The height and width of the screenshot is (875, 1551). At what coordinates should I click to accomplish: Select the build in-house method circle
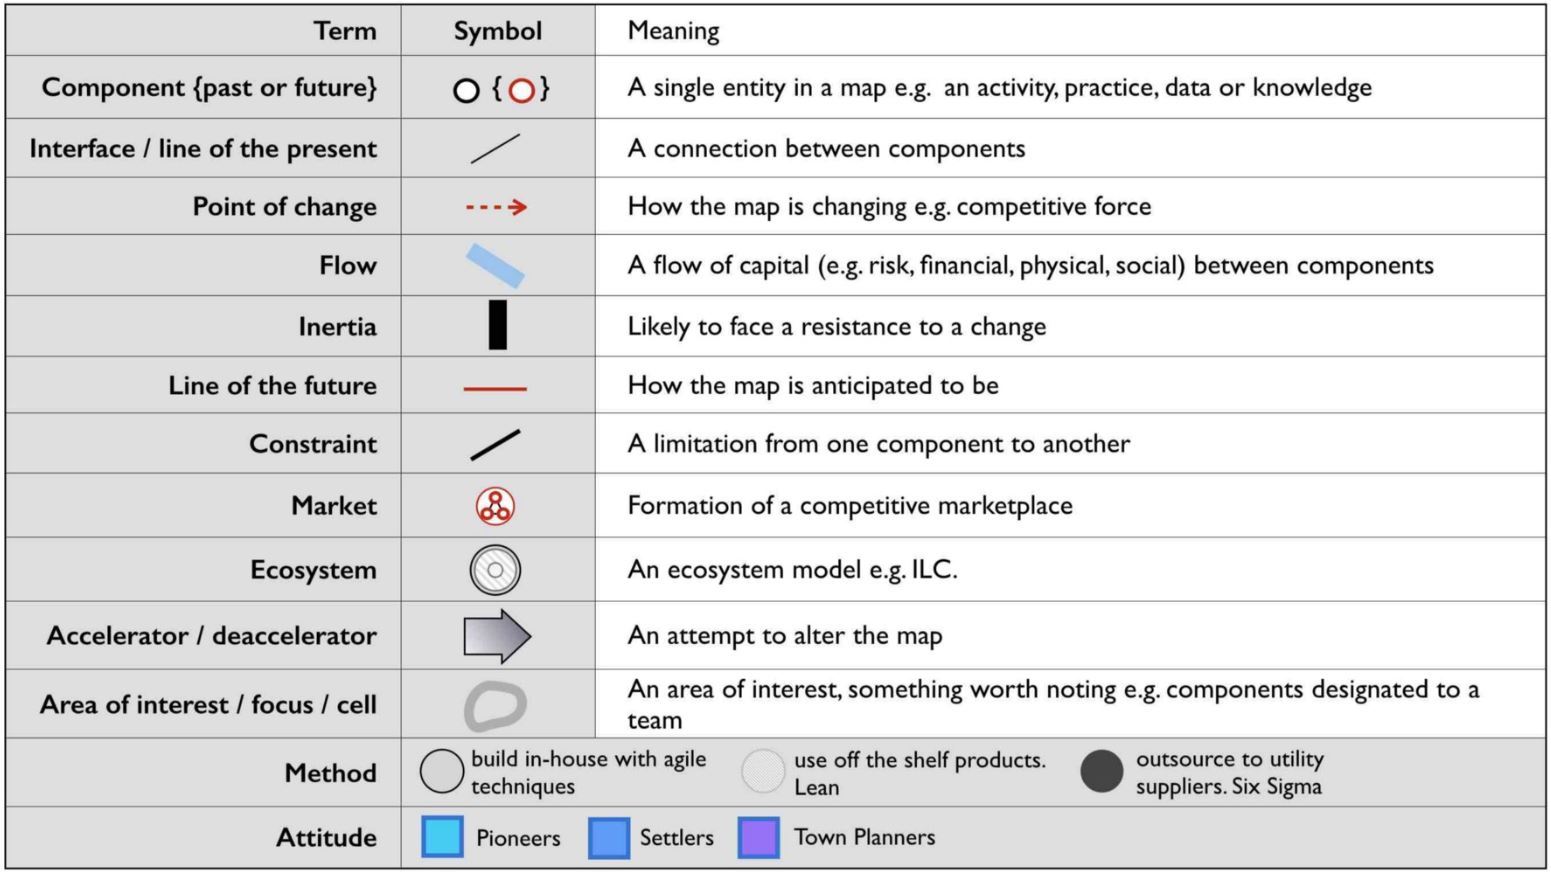(x=441, y=772)
